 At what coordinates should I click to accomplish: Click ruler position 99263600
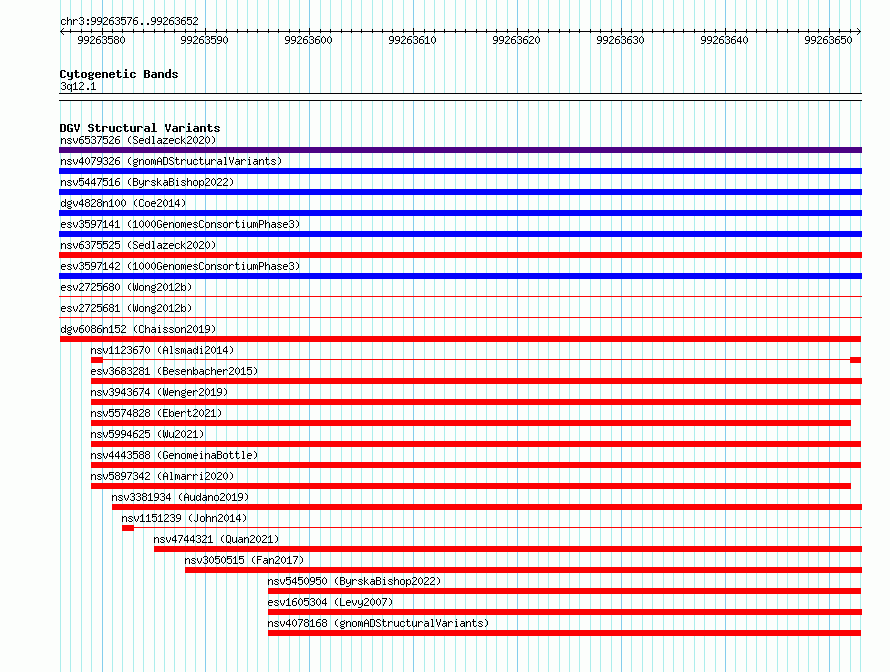tap(308, 40)
